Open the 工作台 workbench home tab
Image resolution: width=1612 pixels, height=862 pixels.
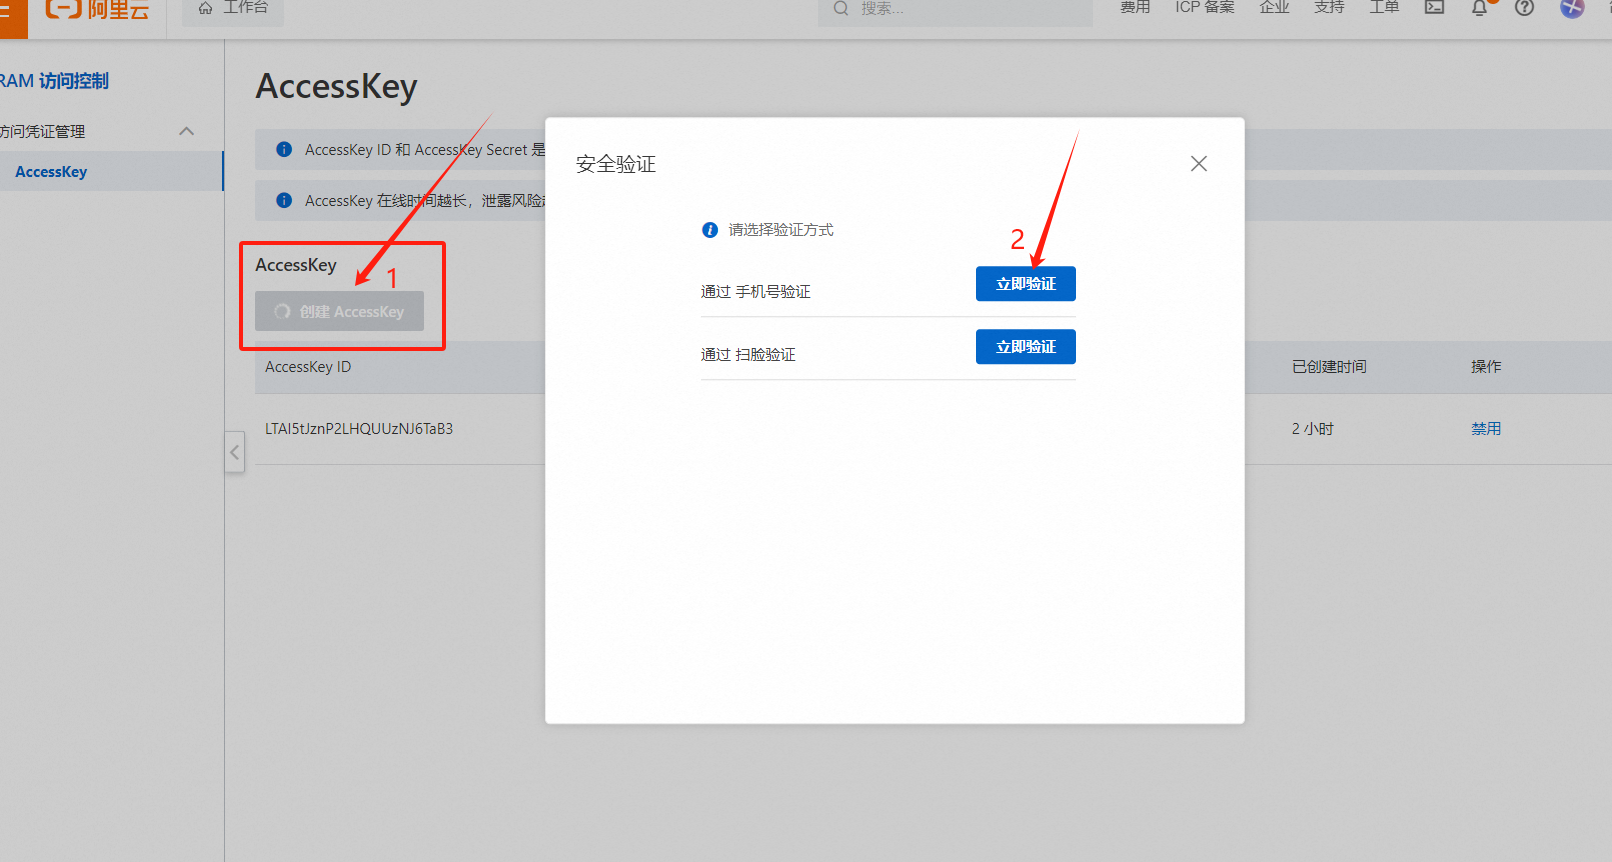click(x=233, y=9)
